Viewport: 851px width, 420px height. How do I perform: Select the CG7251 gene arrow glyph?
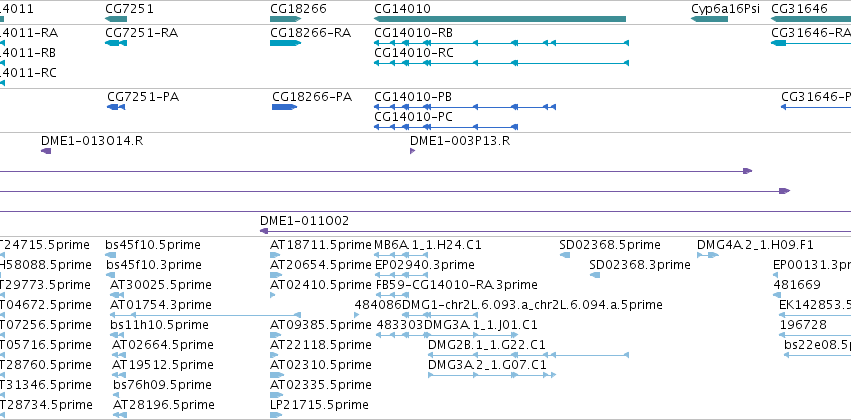coord(116,19)
